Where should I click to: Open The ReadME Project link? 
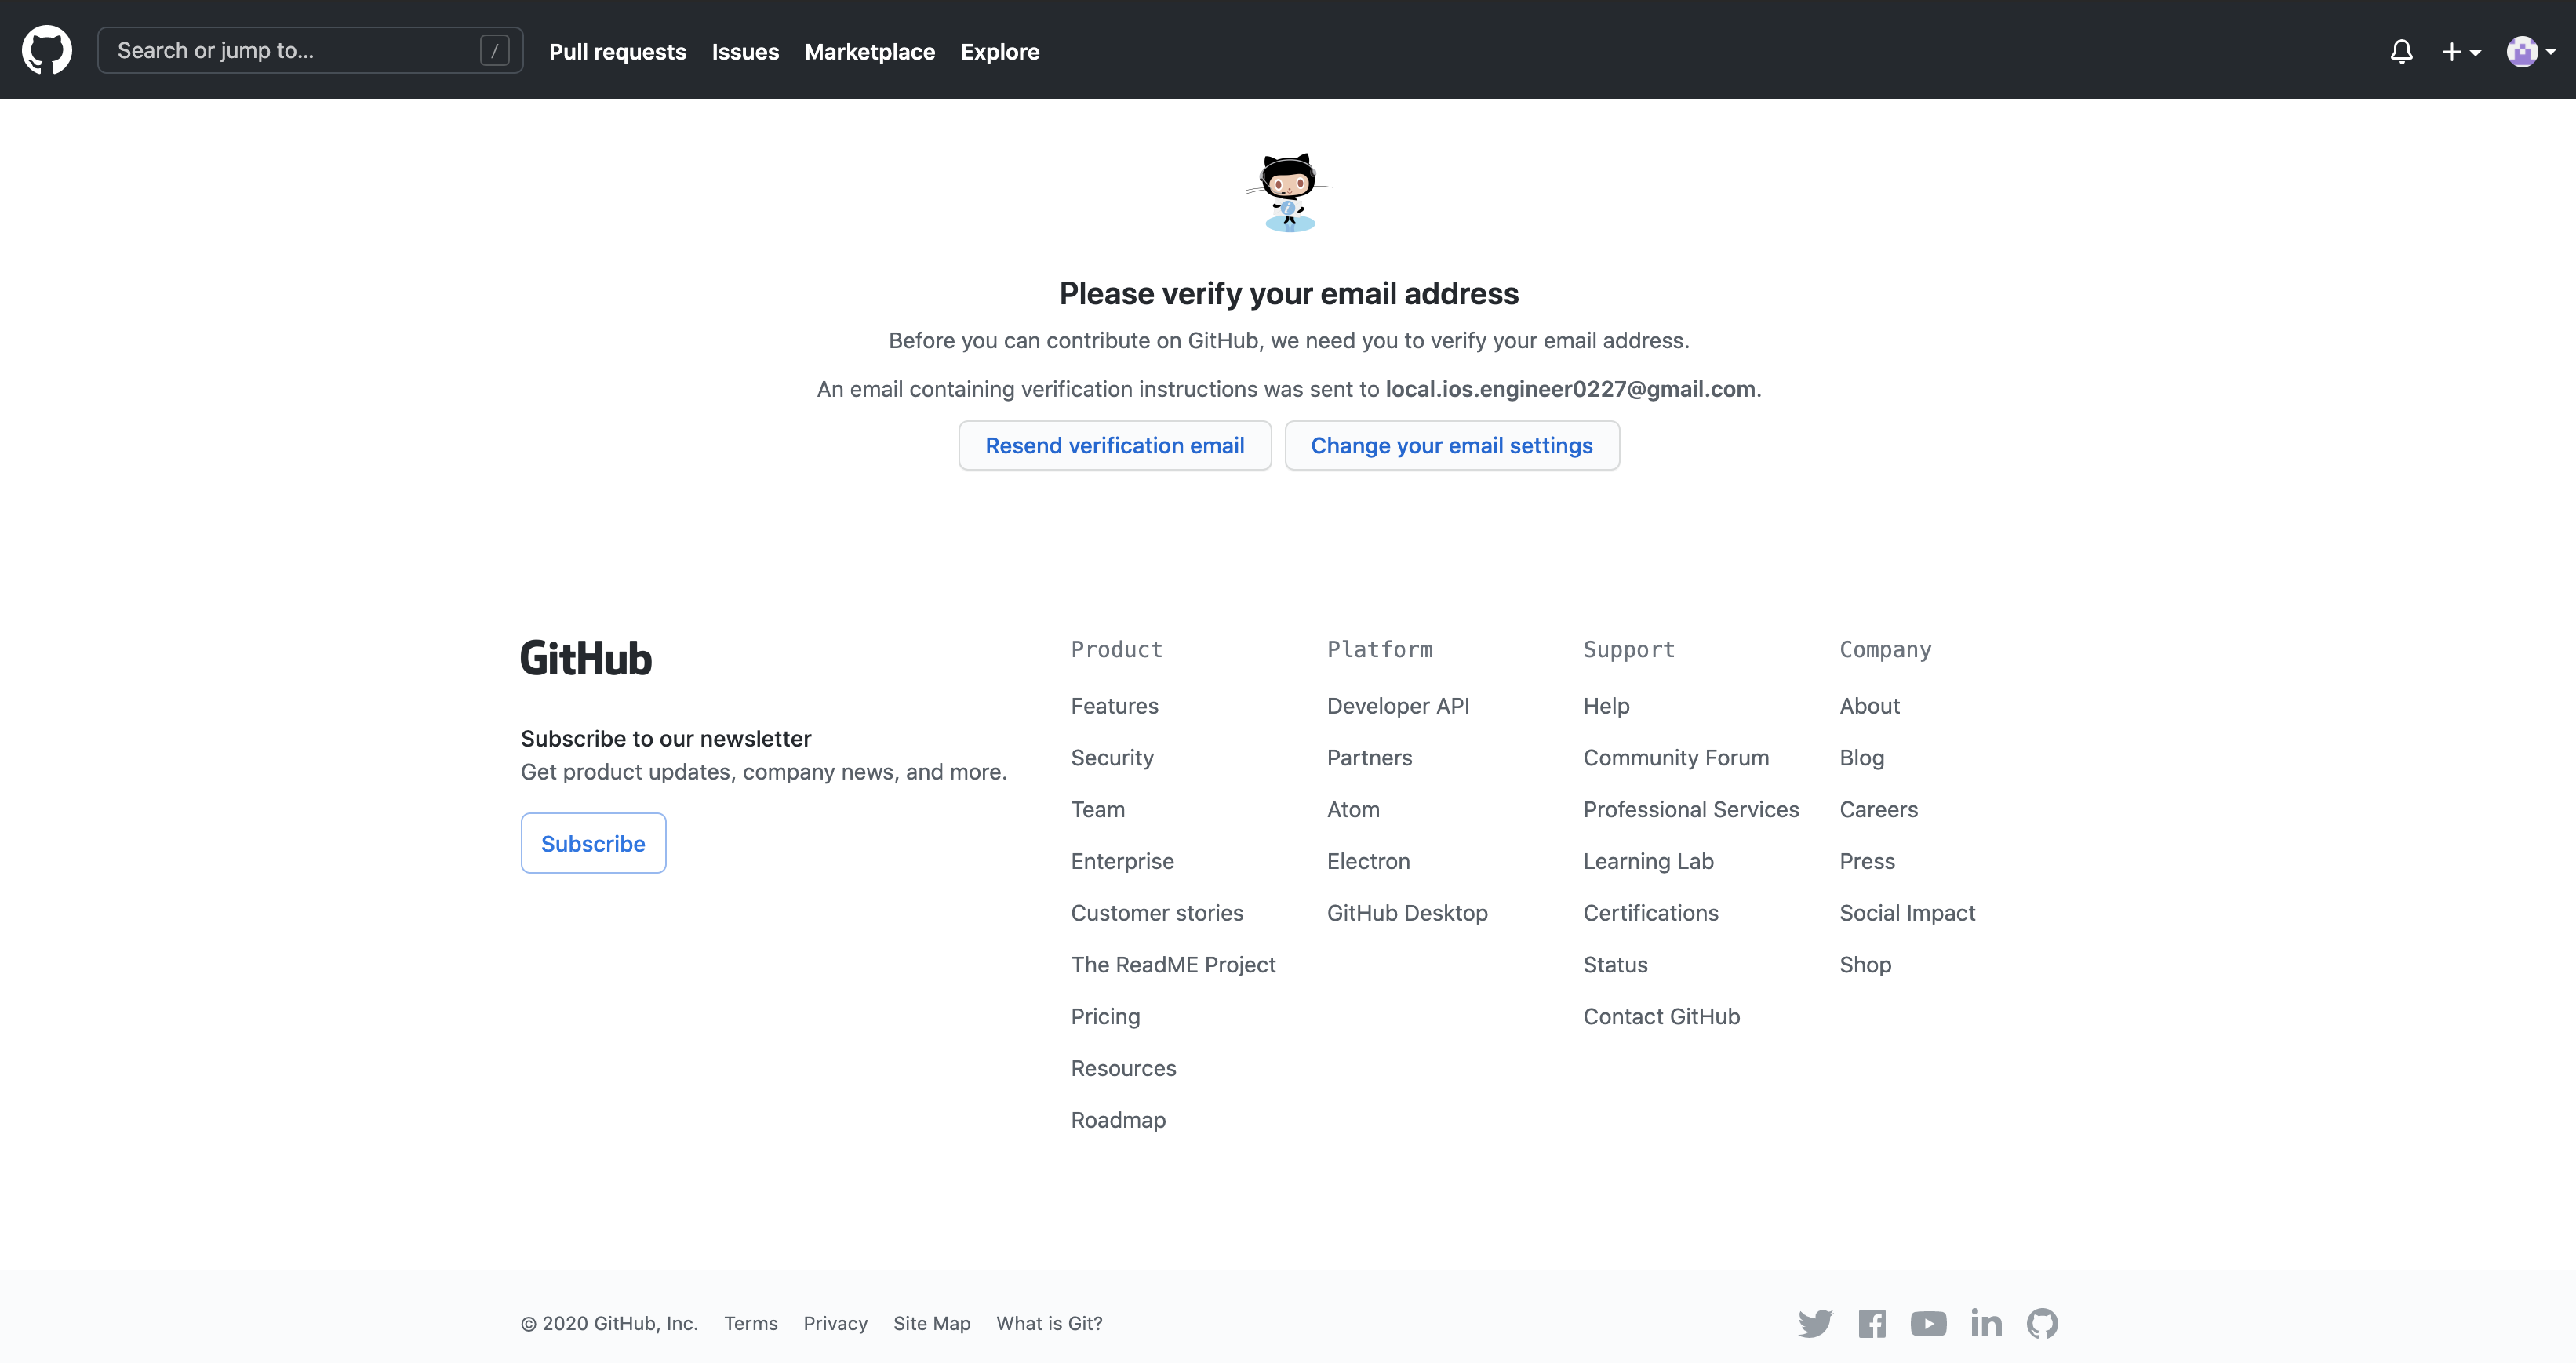(1173, 965)
